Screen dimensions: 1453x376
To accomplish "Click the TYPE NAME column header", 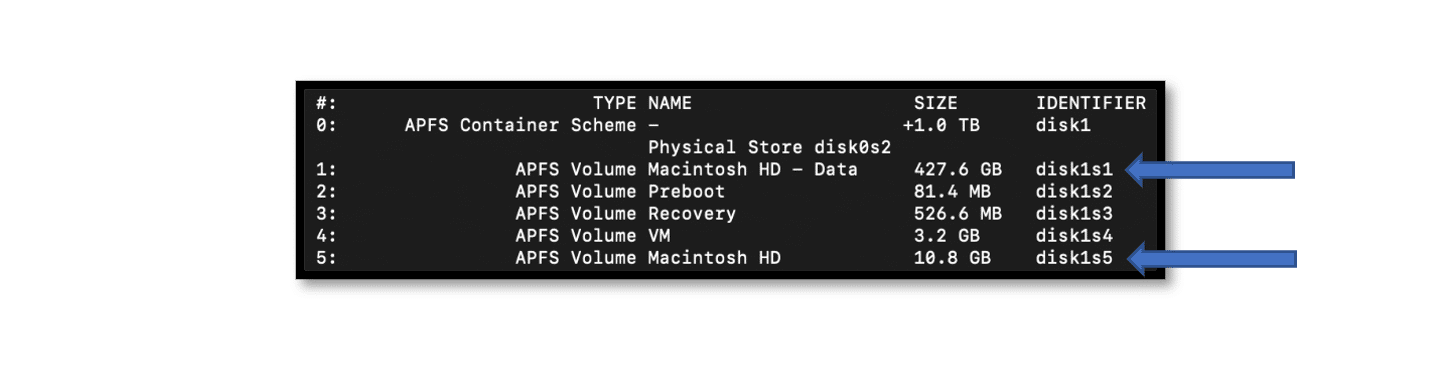I will 642,103.
